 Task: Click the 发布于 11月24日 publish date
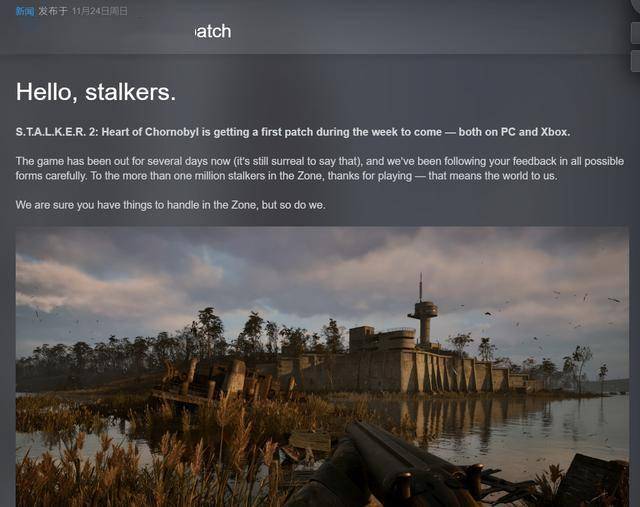(83, 11)
